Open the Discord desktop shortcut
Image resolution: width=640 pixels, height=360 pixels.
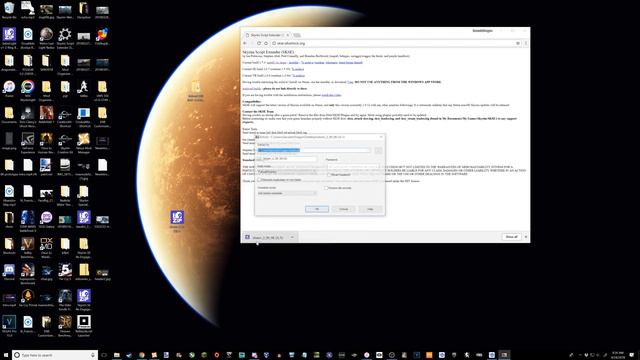pos(9,272)
